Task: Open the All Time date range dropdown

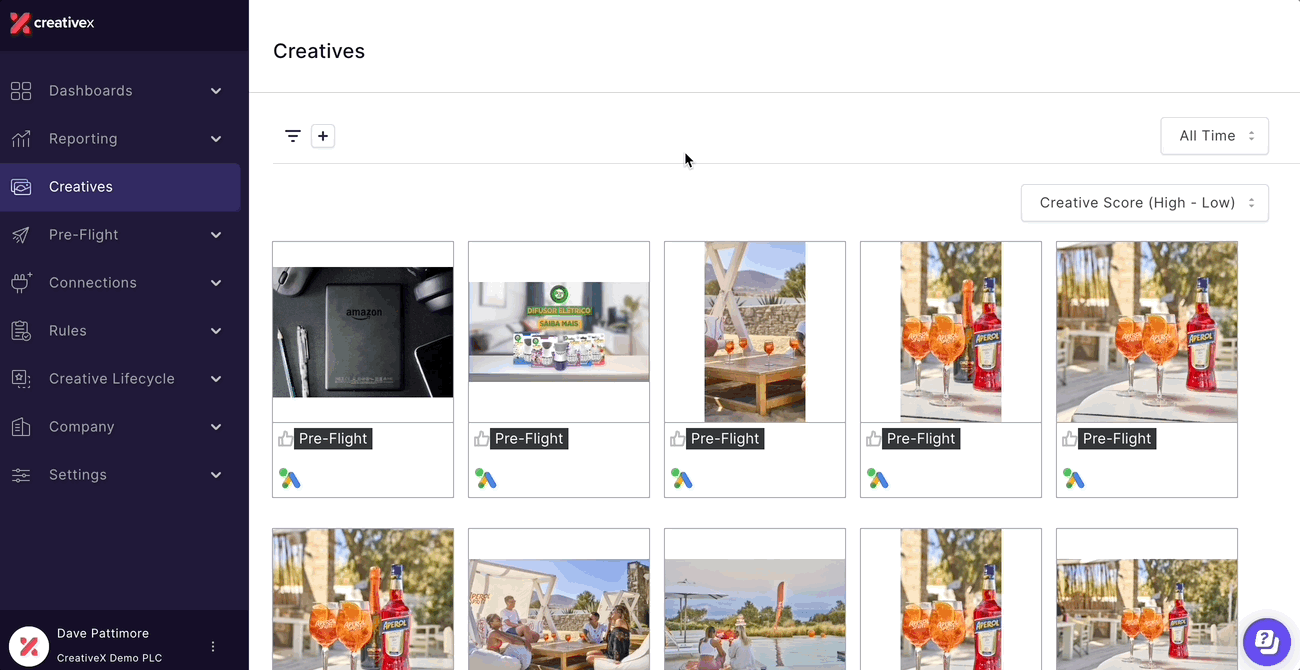Action: [x=1214, y=136]
